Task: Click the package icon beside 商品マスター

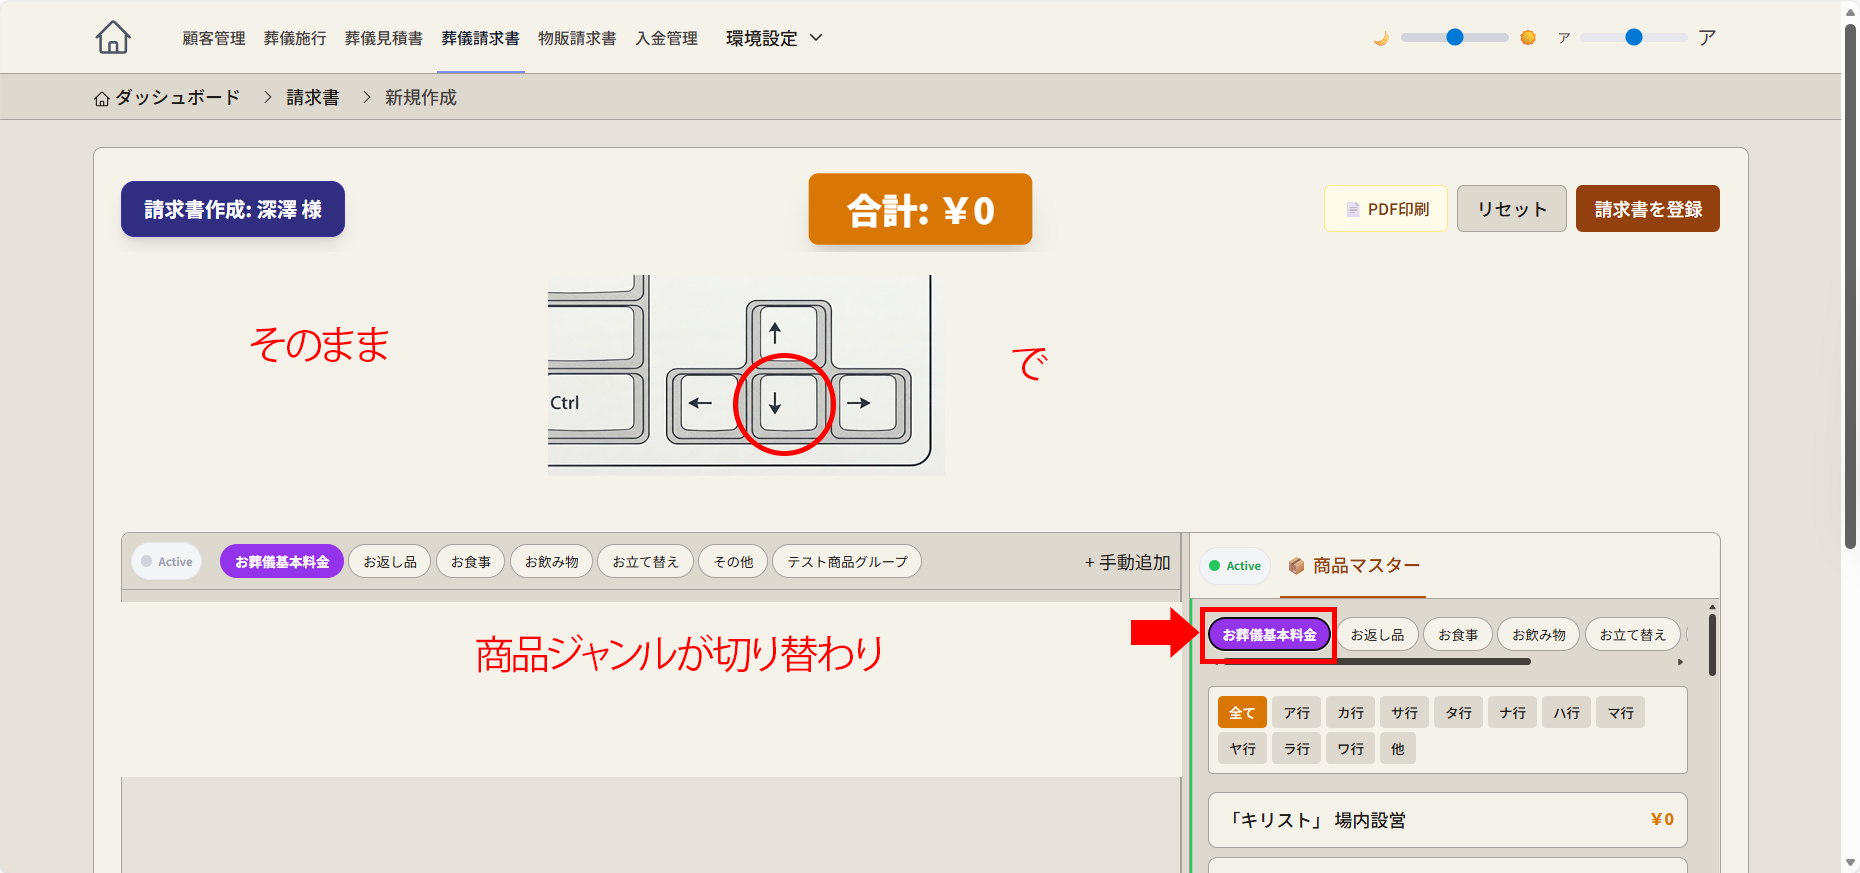Action: click(x=1296, y=566)
